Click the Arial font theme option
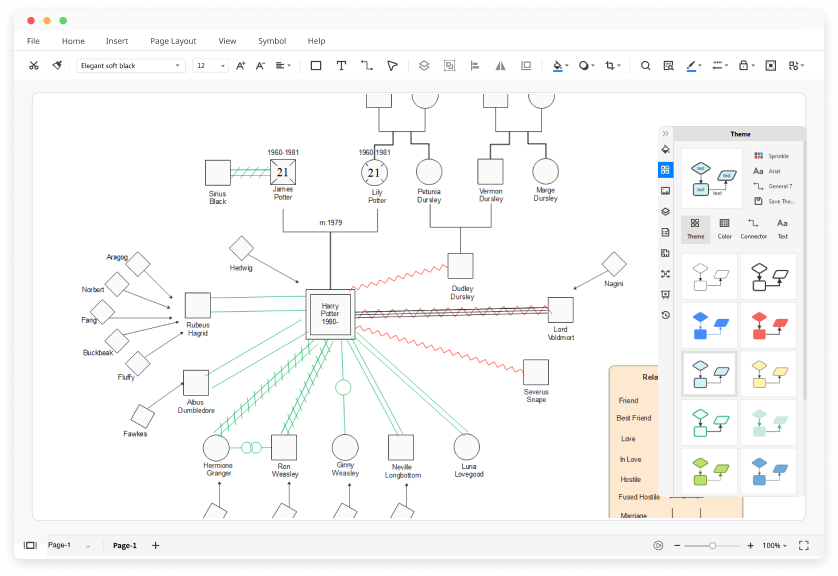Screen dimensions: 838x576 (767, 171)
